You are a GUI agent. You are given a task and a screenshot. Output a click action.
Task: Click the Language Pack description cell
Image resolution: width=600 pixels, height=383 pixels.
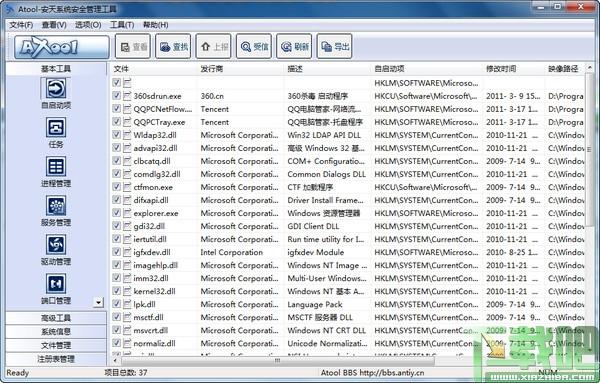coord(315,305)
